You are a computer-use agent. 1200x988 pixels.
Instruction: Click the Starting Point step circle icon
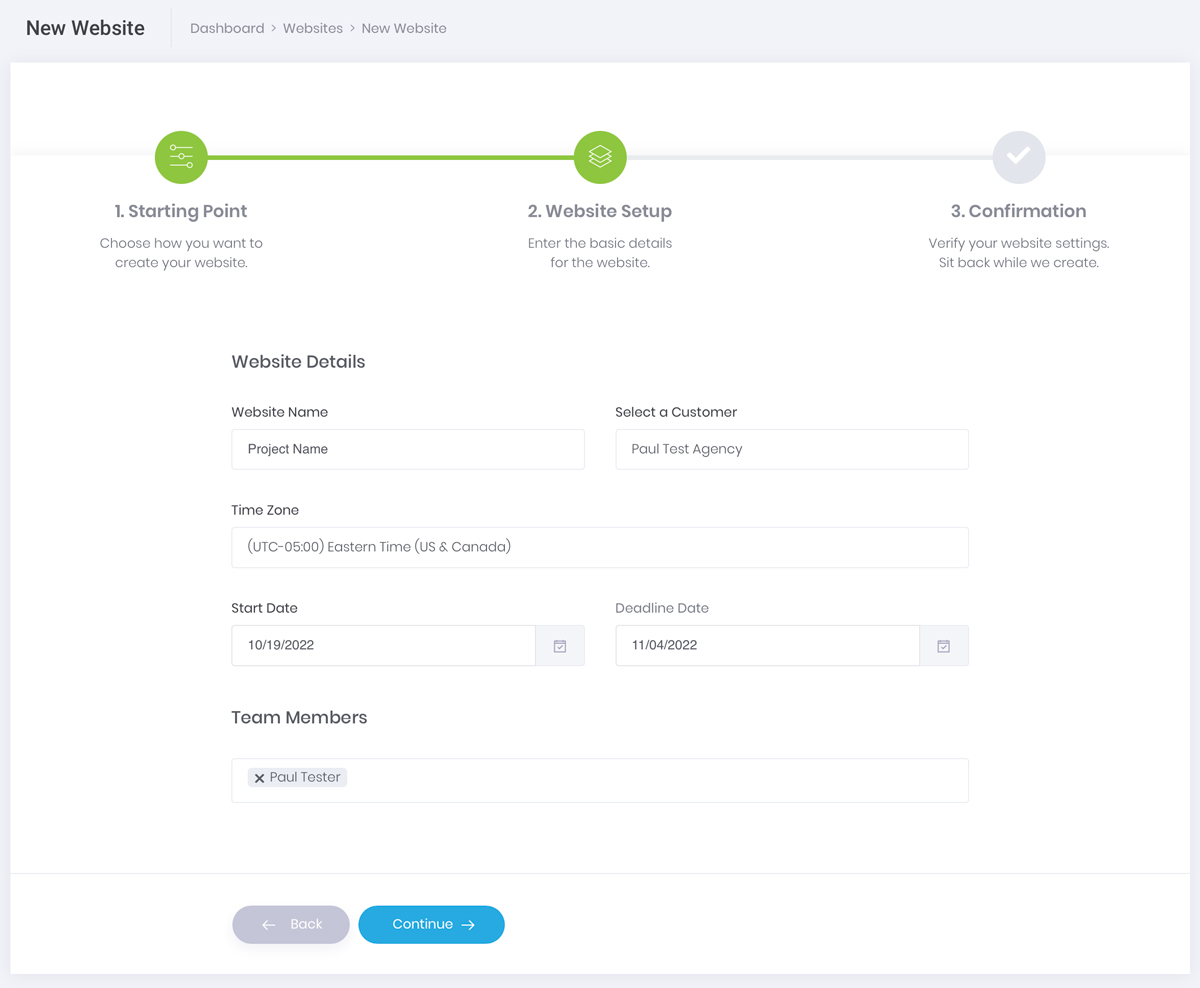[x=181, y=157]
